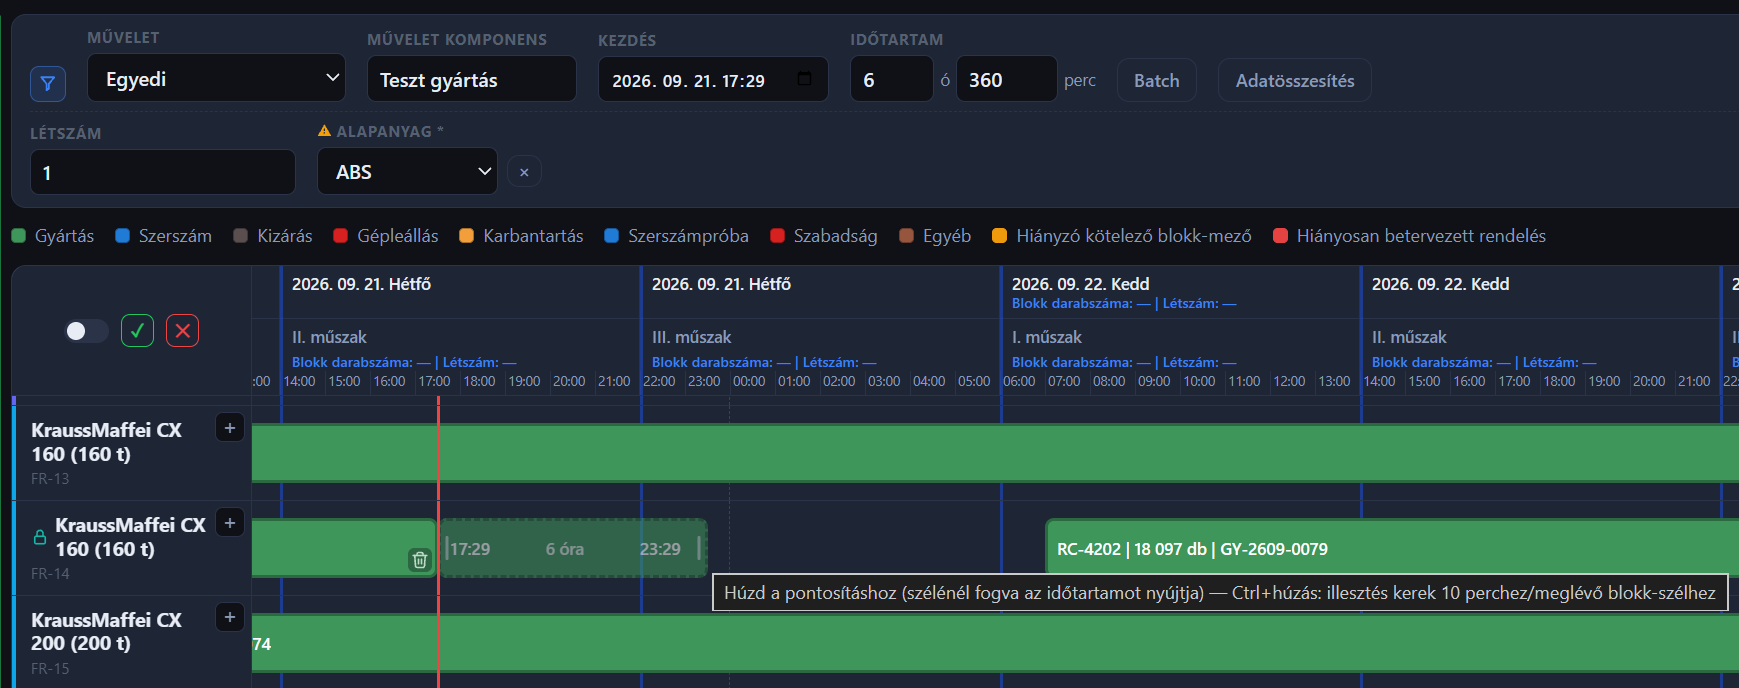Click the Hiányosan betervezett rendelés legend swatch
This screenshot has height=688, width=1739.
click(x=1280, y=236)
